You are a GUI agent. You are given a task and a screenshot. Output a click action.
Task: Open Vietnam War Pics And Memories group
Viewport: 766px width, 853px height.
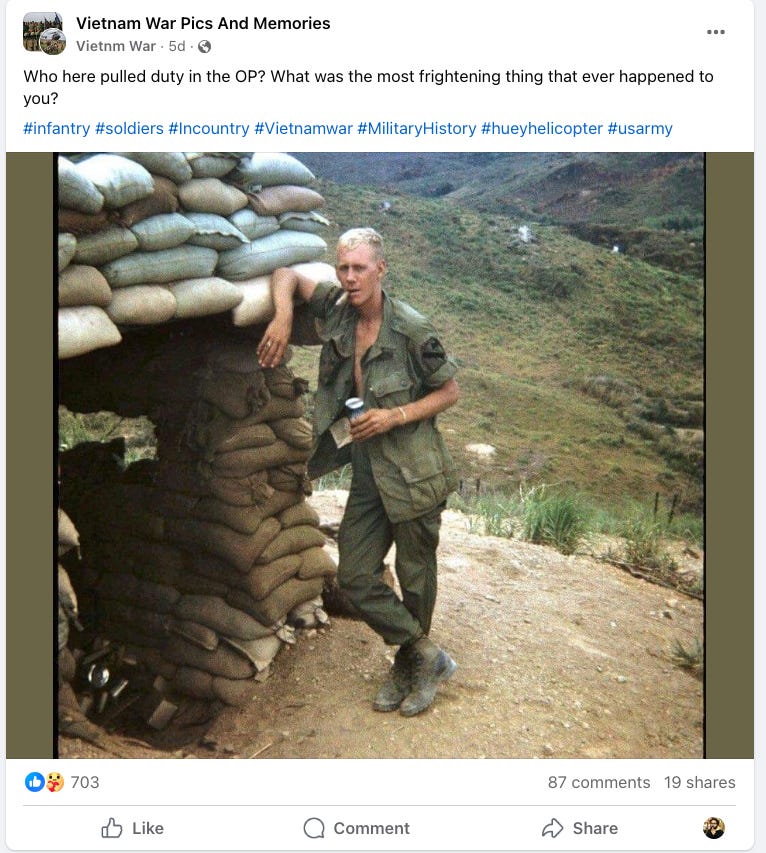click(x=203, y=23)
